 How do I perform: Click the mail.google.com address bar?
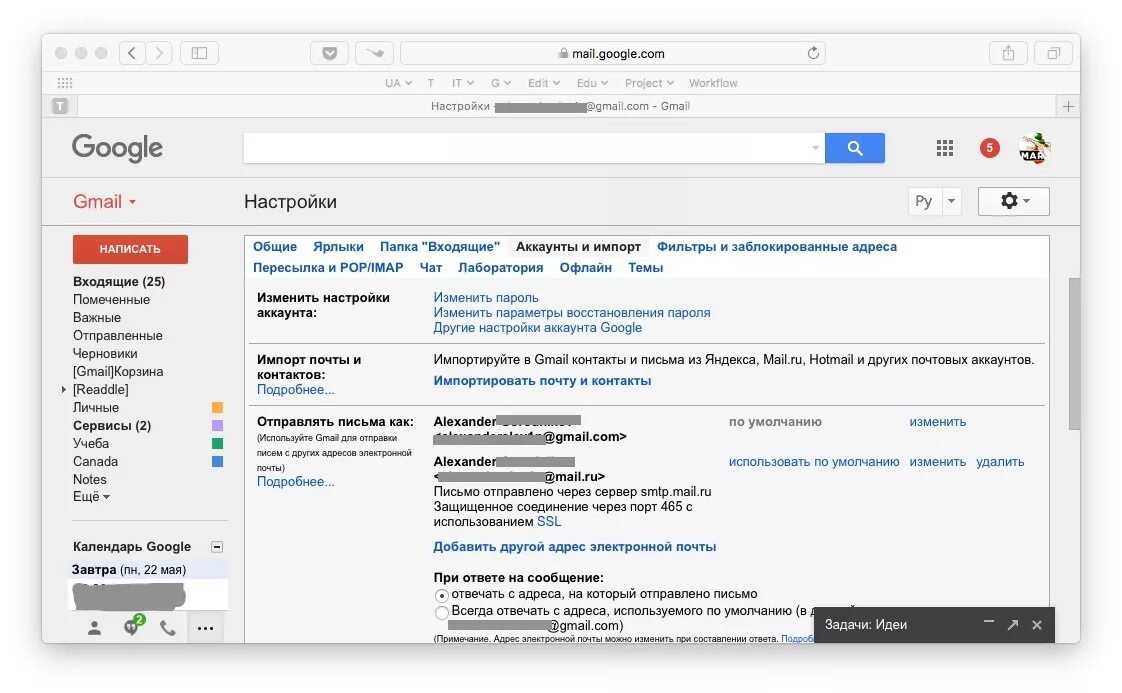coord(613,53)
